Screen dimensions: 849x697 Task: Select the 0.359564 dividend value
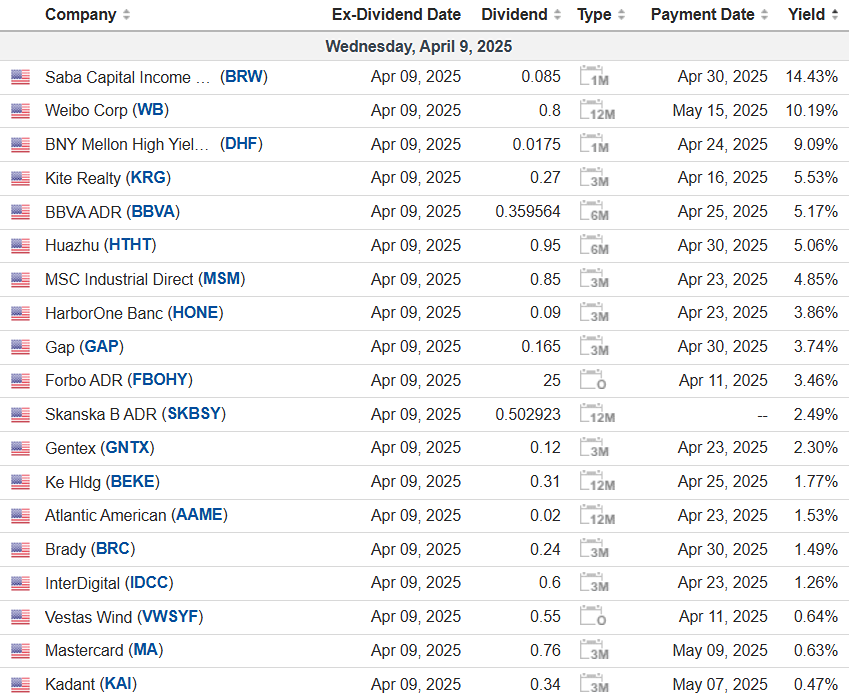click(528, 211)
